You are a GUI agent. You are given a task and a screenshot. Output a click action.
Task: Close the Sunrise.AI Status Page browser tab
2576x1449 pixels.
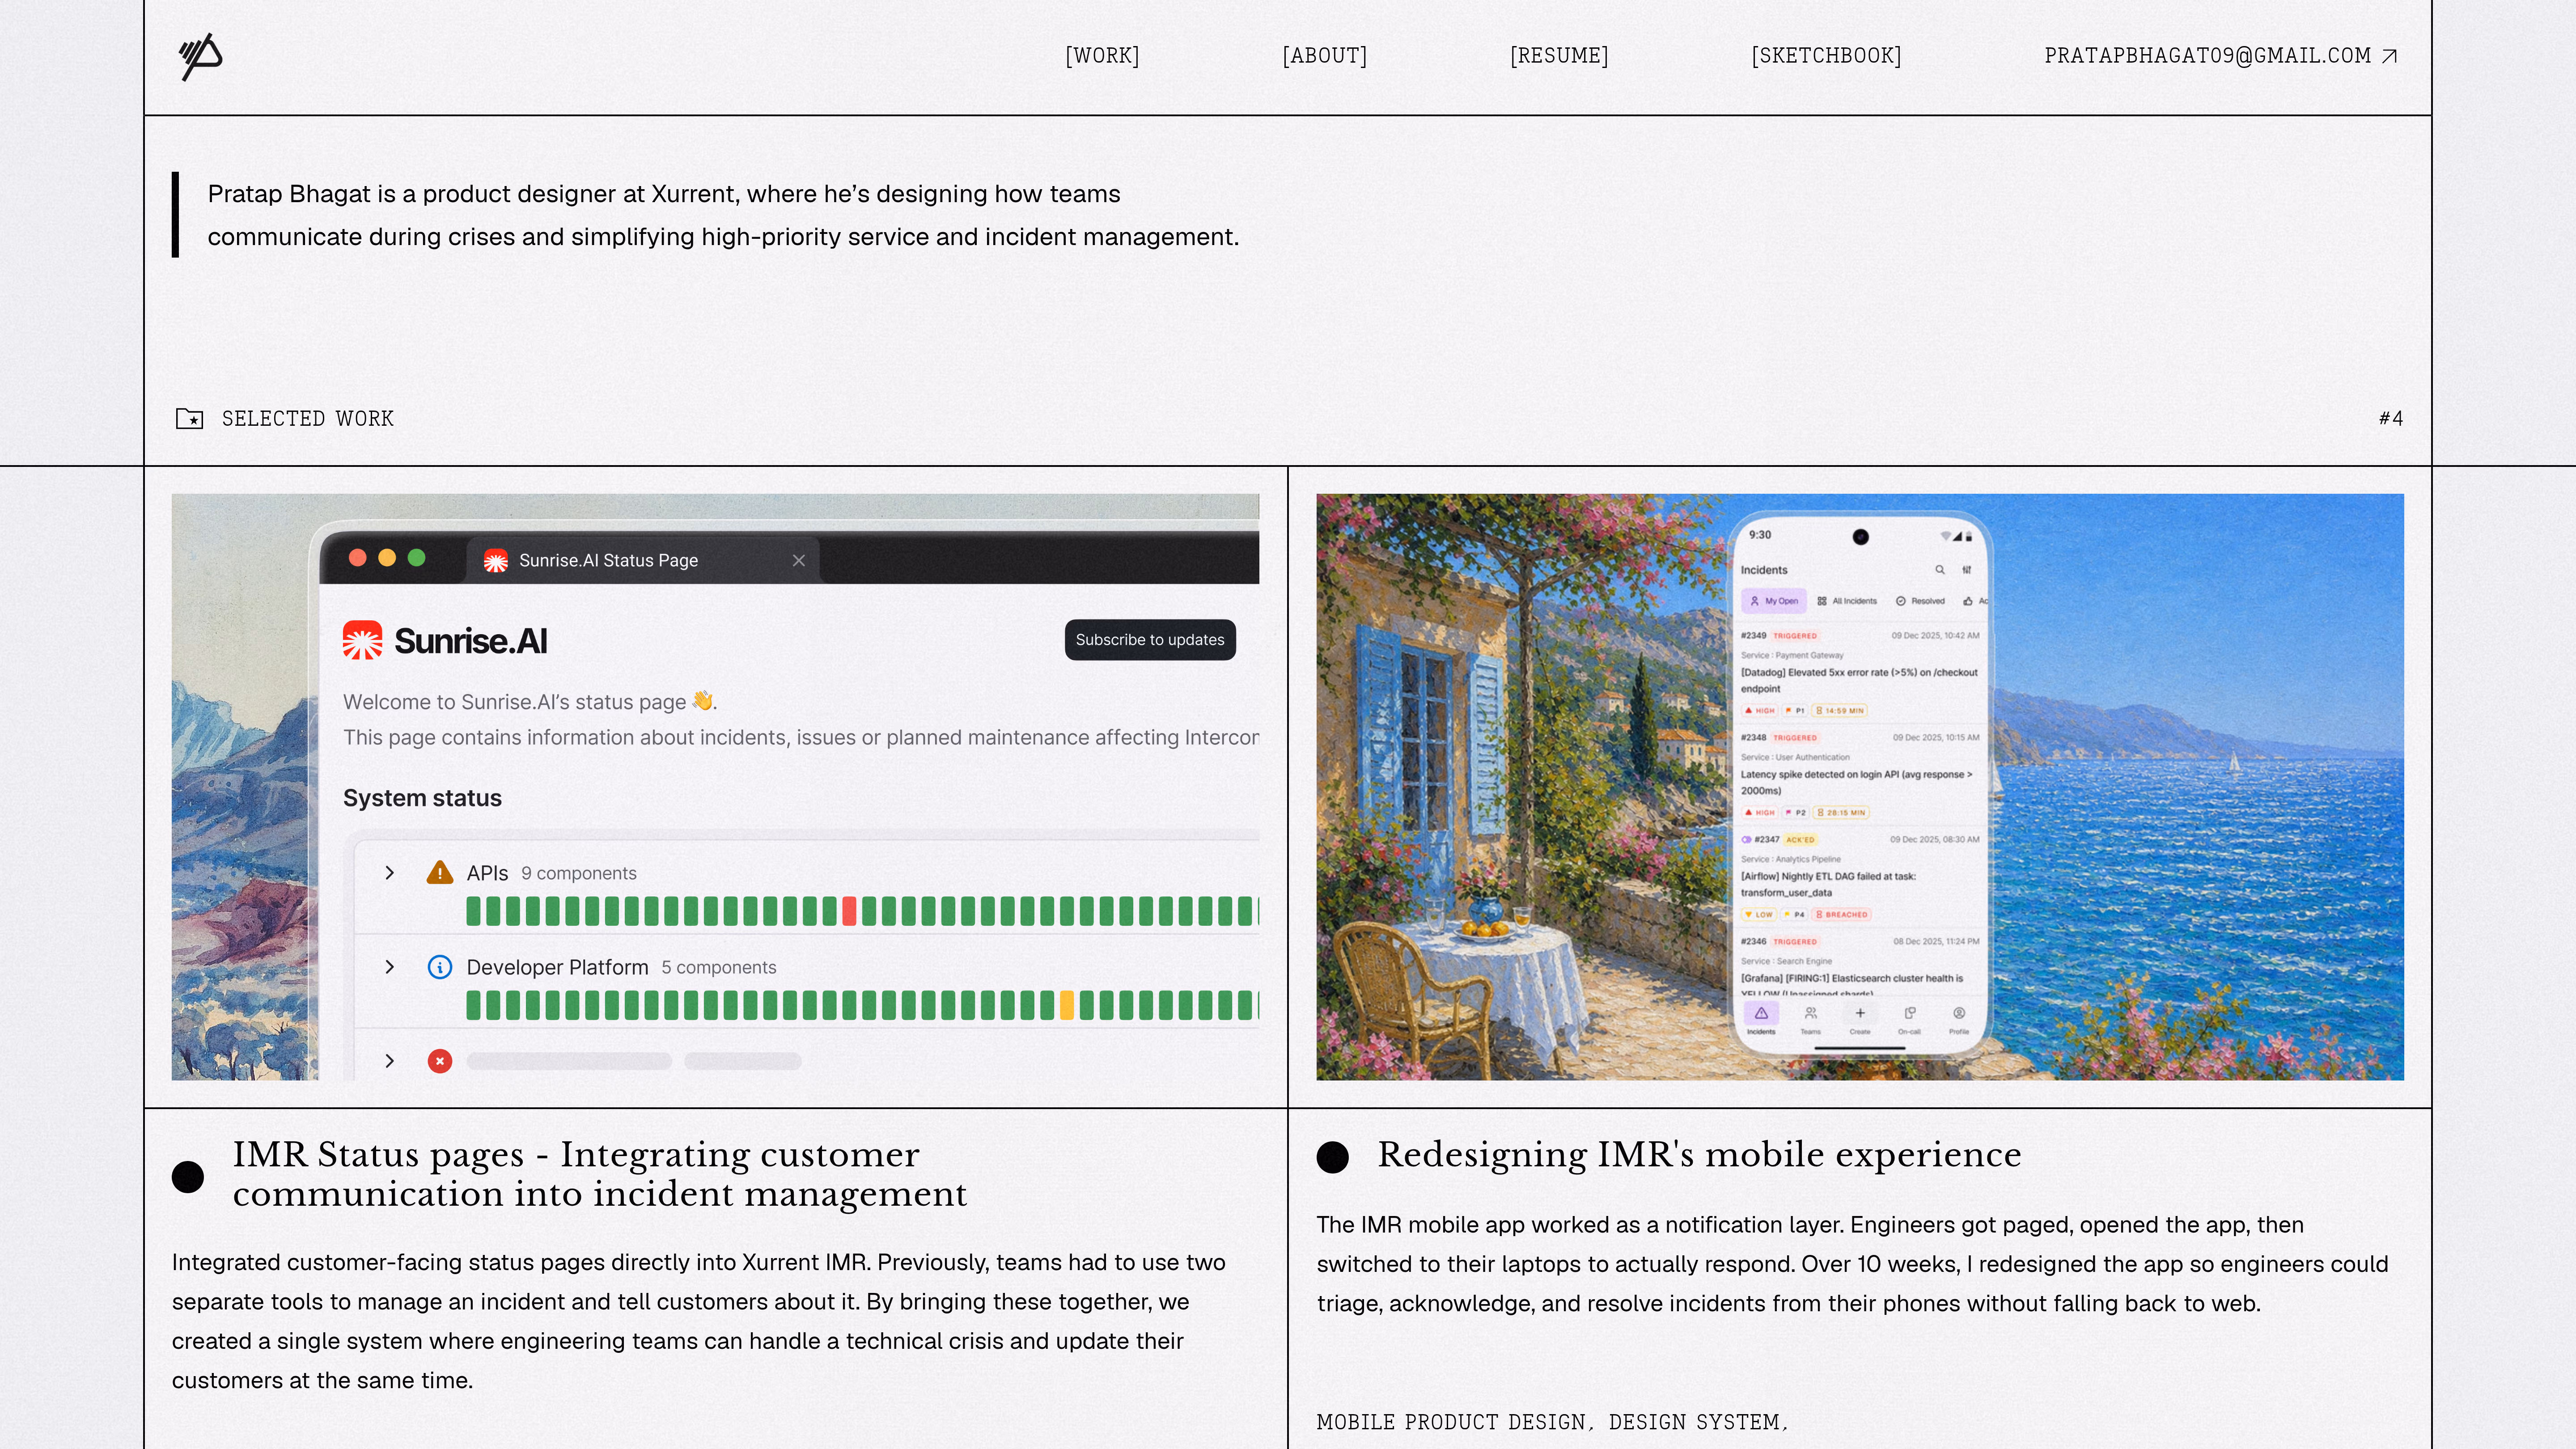point(799,560)
